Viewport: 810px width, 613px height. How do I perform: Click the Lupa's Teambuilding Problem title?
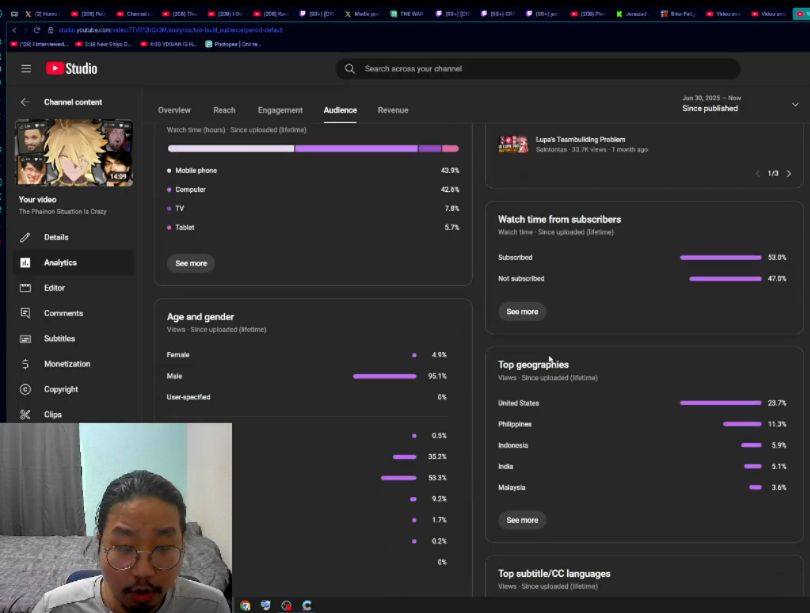click(x=580, y=139)
